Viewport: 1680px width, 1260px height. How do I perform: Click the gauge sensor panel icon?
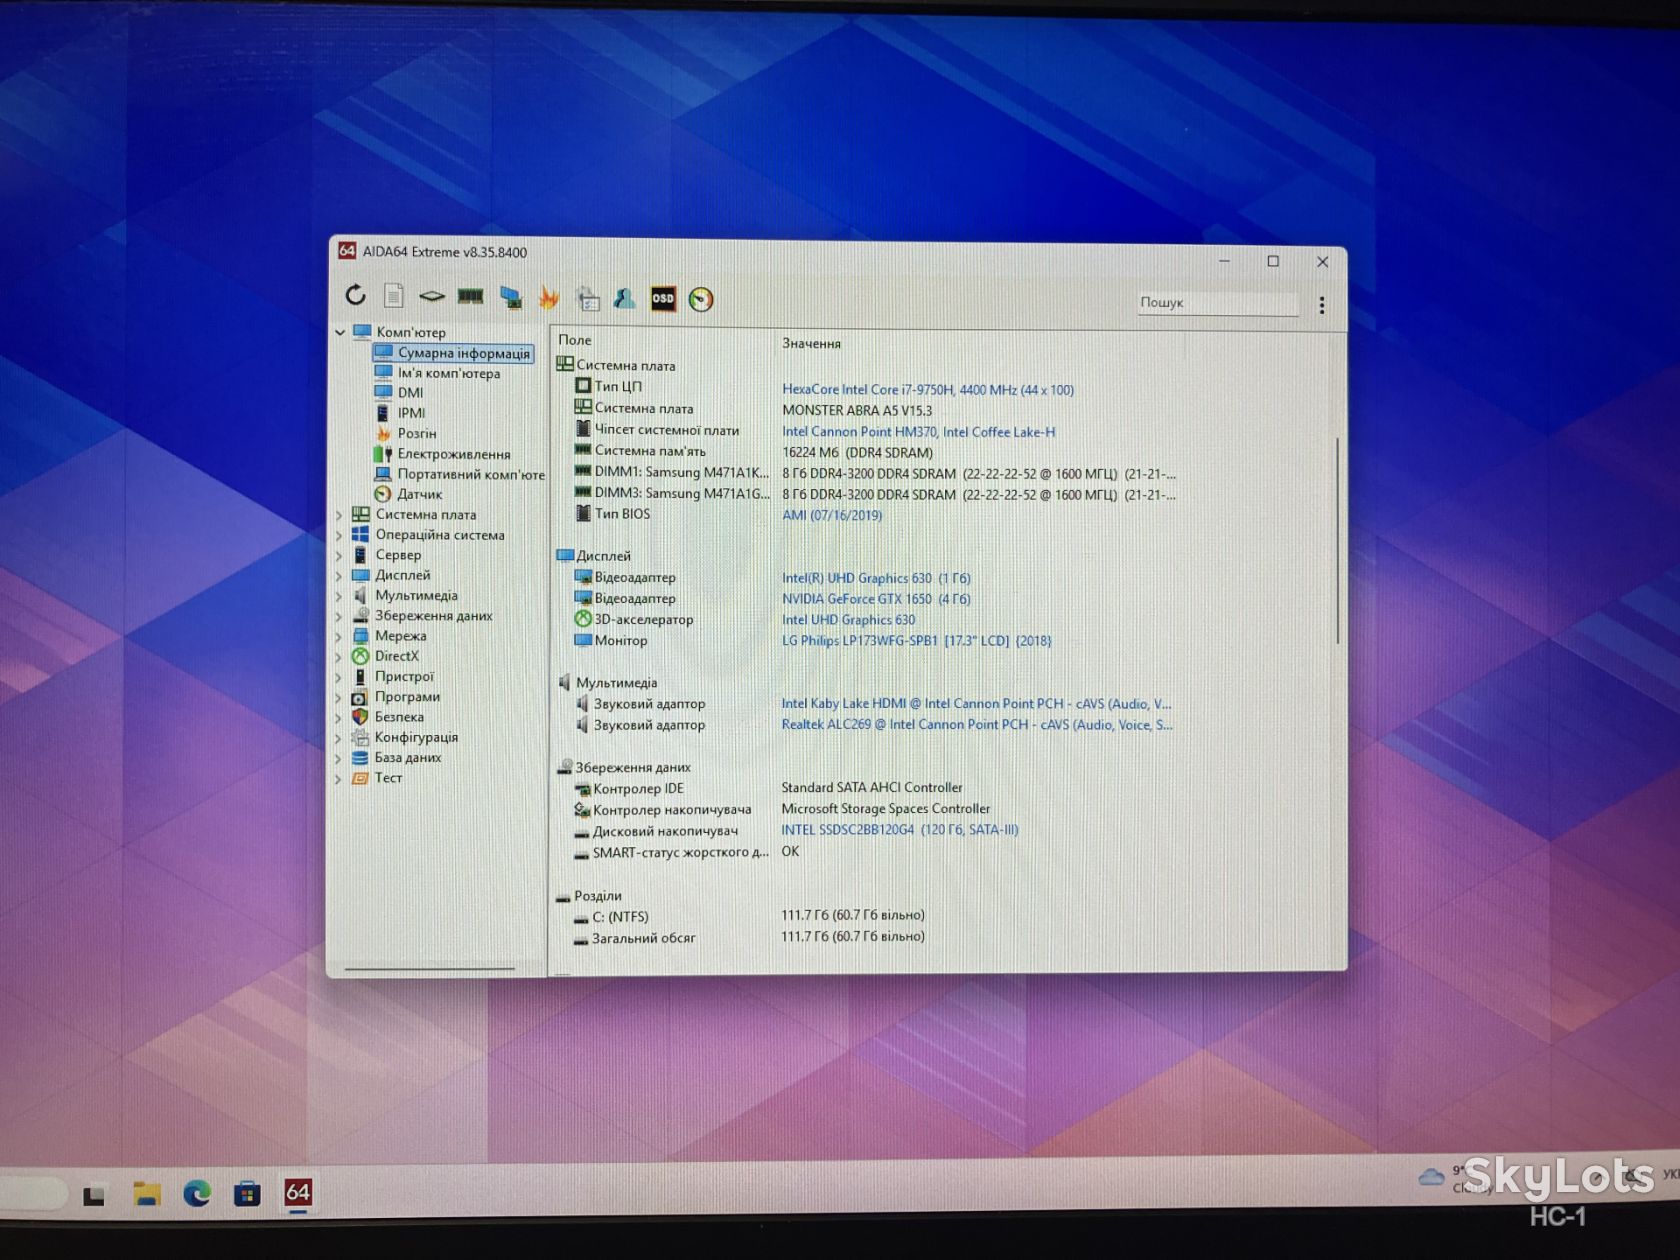click(x=701, y=299)
